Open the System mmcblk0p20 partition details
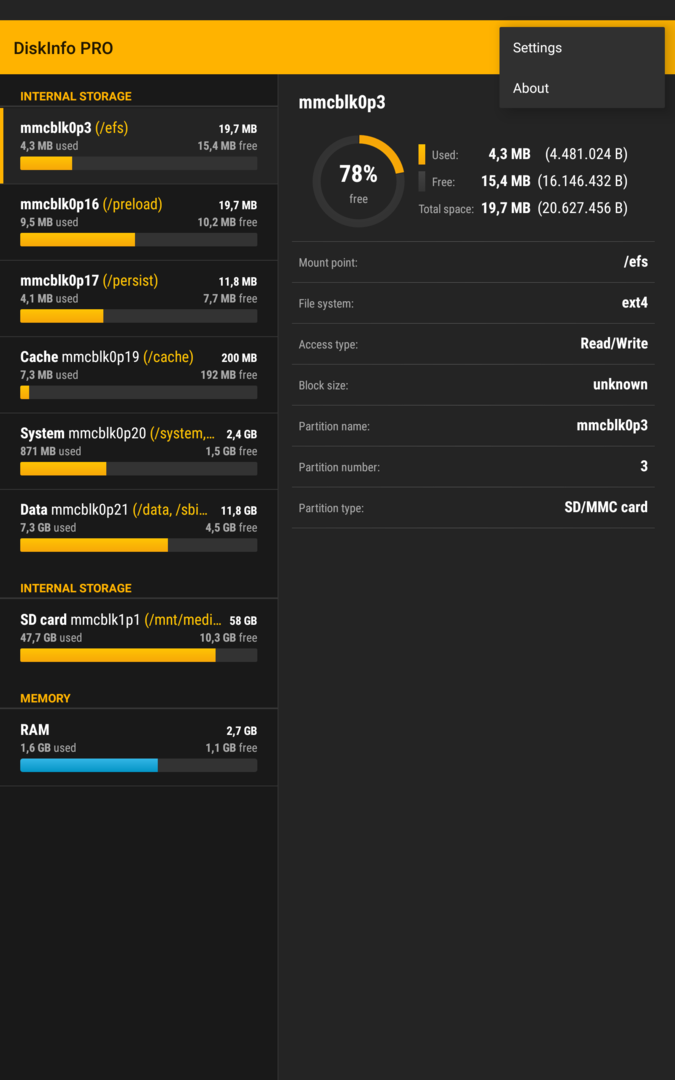 tap(138, 452)
